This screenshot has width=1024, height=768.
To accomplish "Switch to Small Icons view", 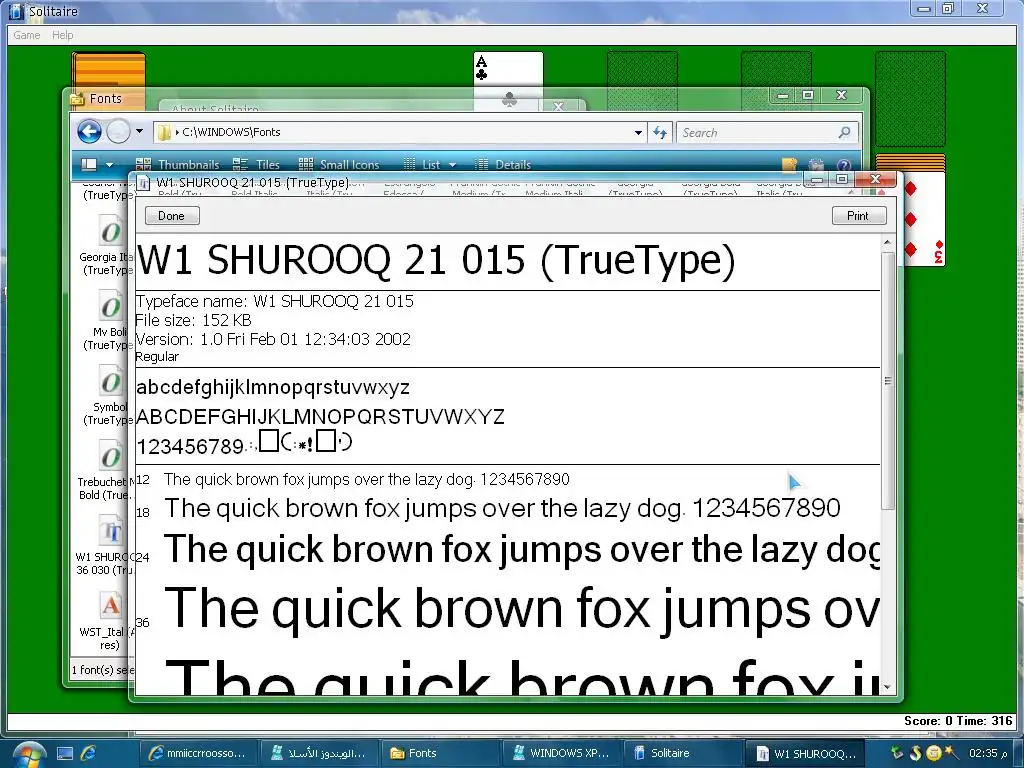I will [x=338, y=165].
